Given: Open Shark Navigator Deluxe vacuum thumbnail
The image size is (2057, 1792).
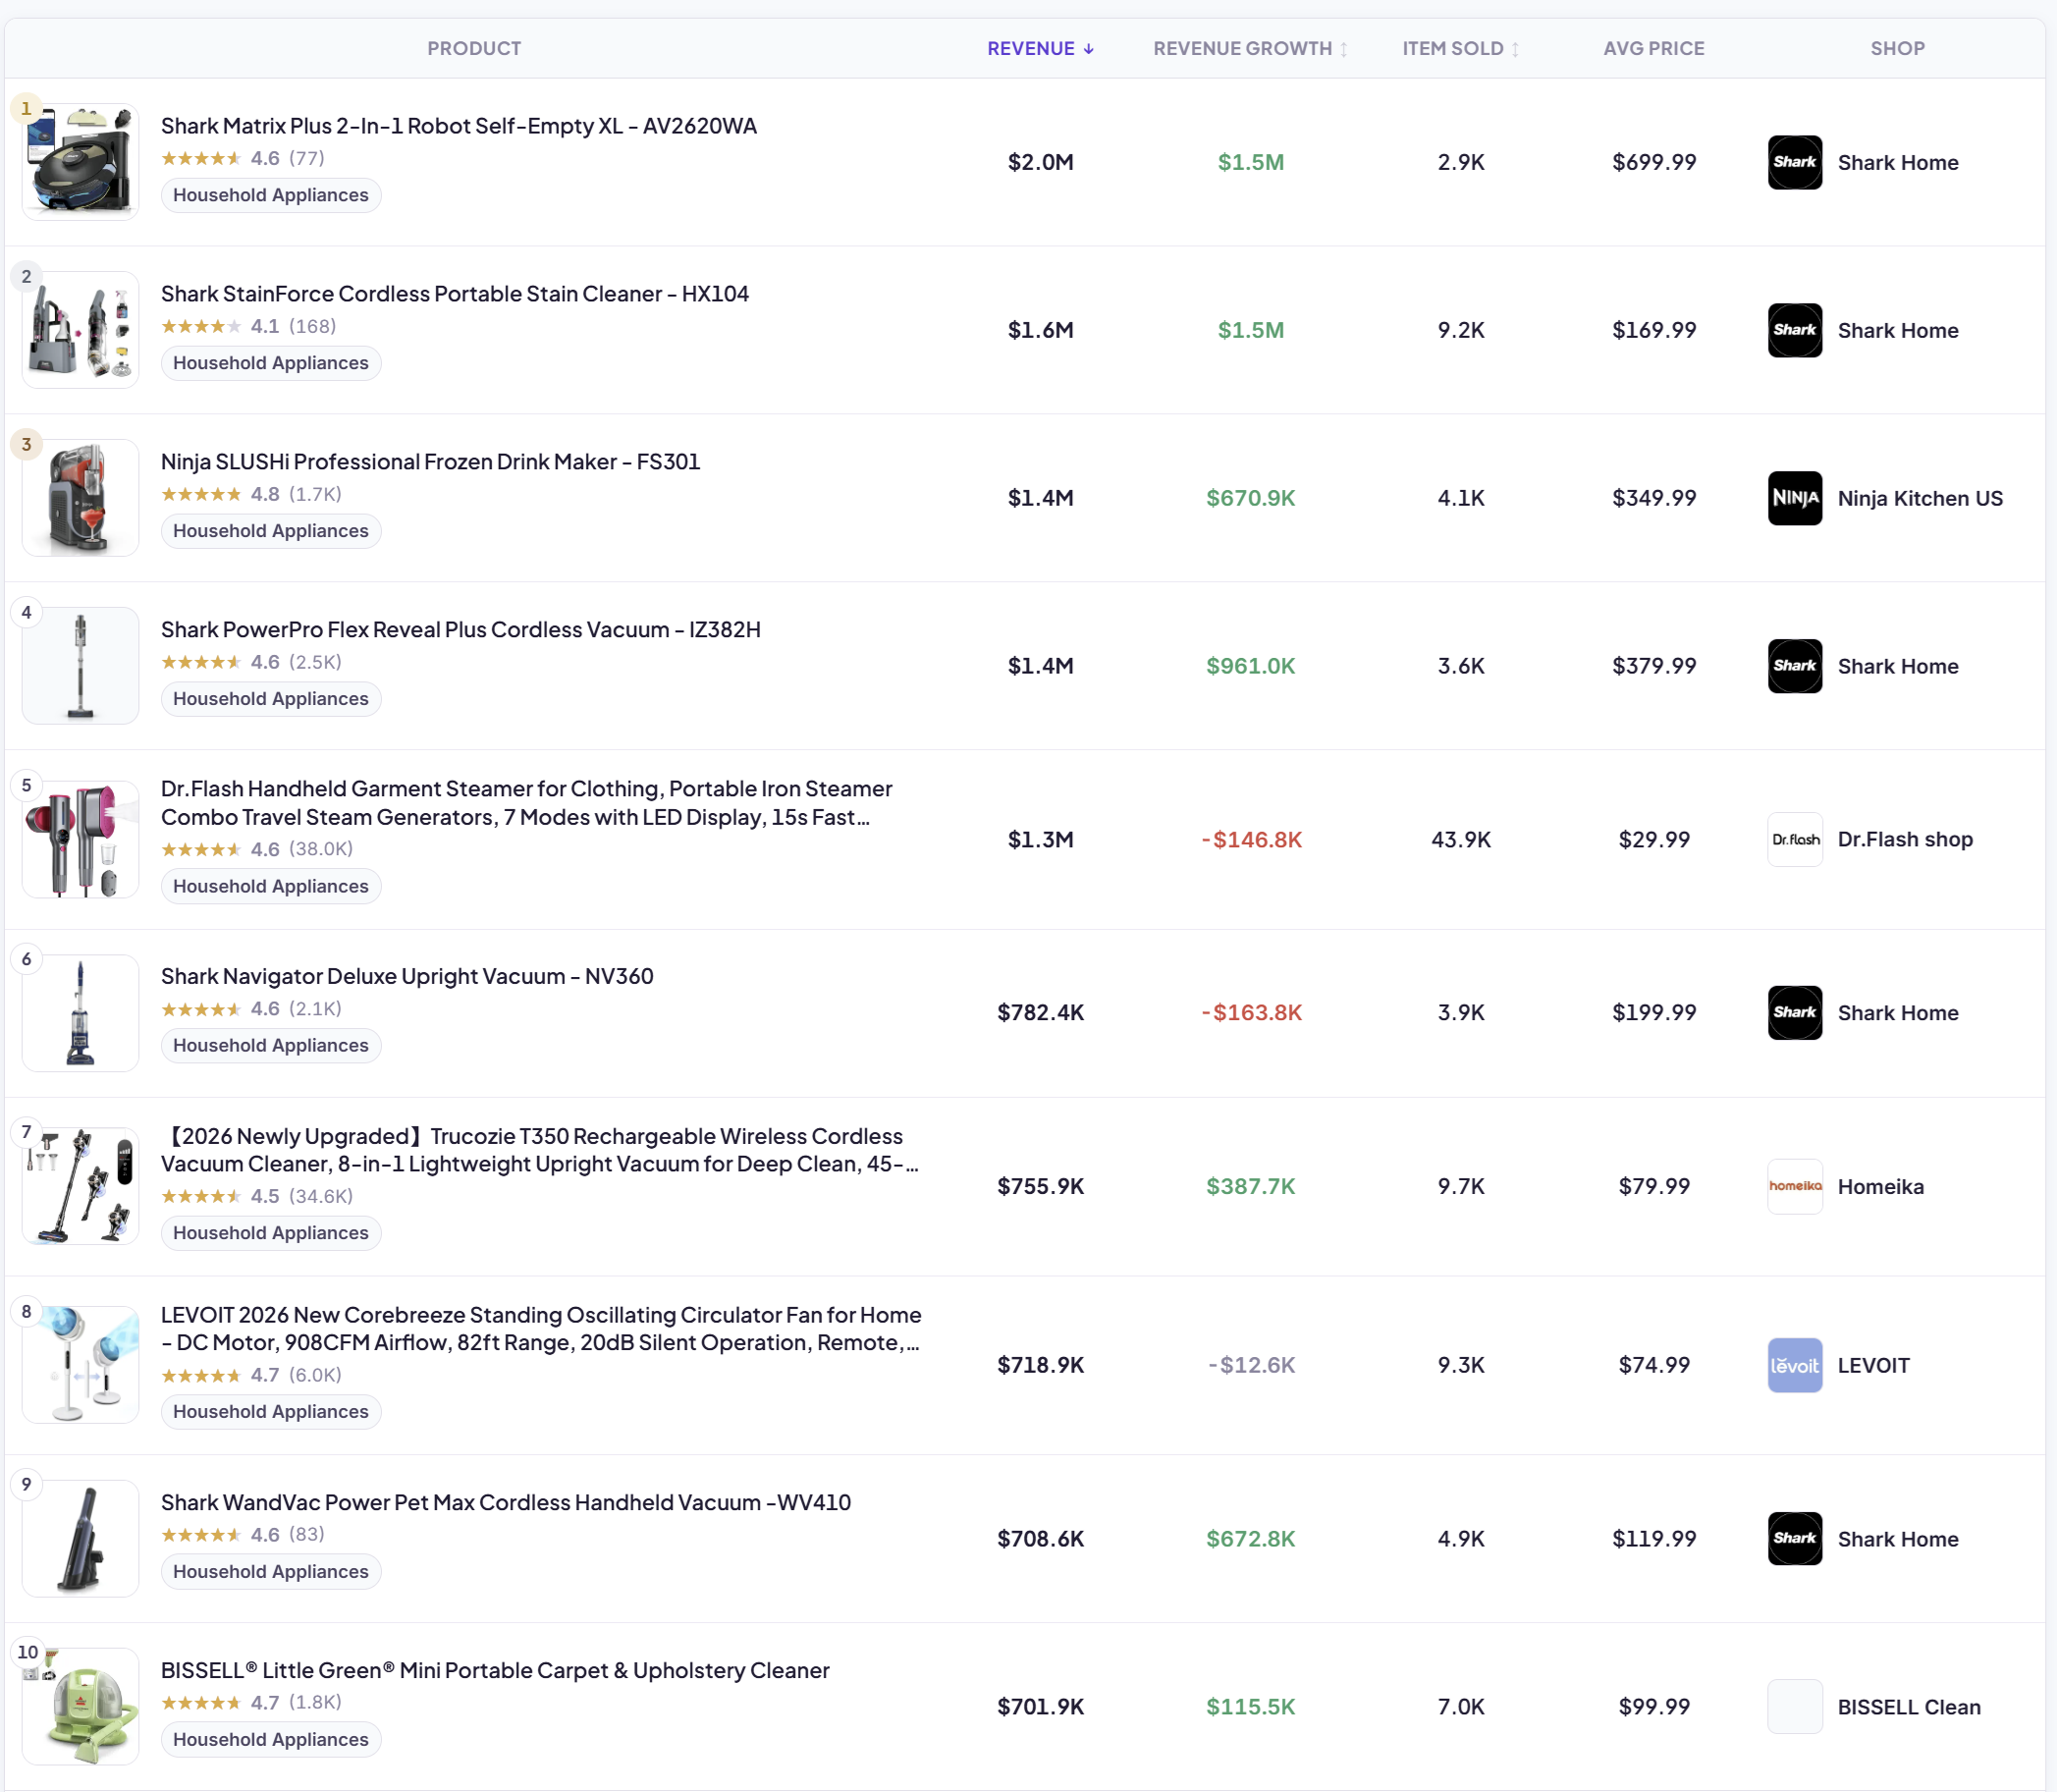Looking at the screenshot, I should 80,1012.
